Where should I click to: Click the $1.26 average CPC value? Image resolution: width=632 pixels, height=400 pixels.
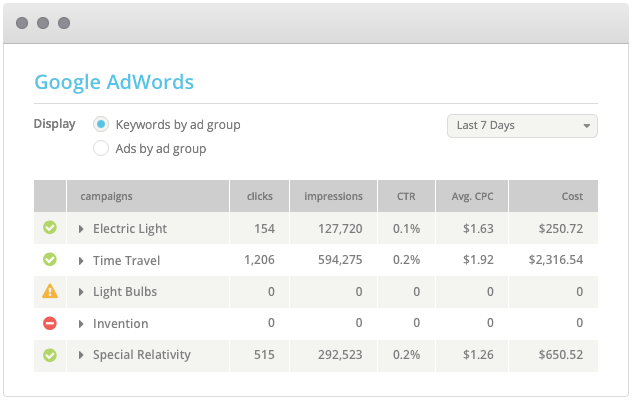tap(478, 355)
